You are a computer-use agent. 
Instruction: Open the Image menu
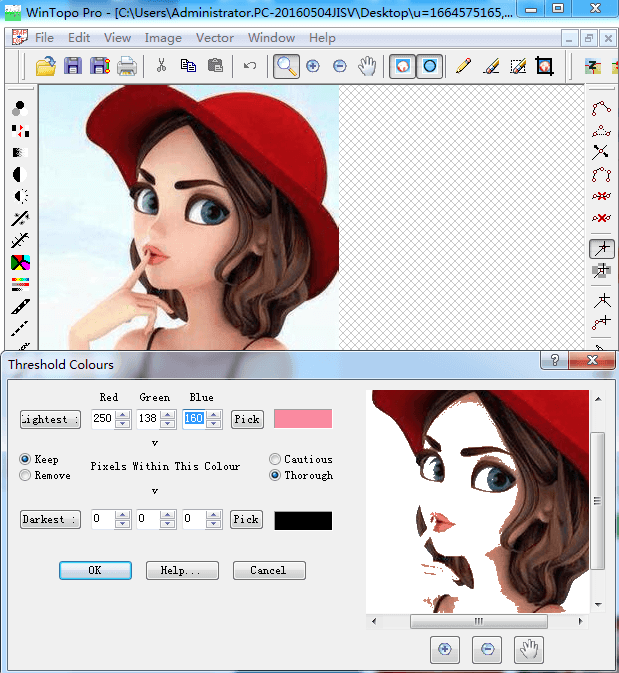(163, 38)
